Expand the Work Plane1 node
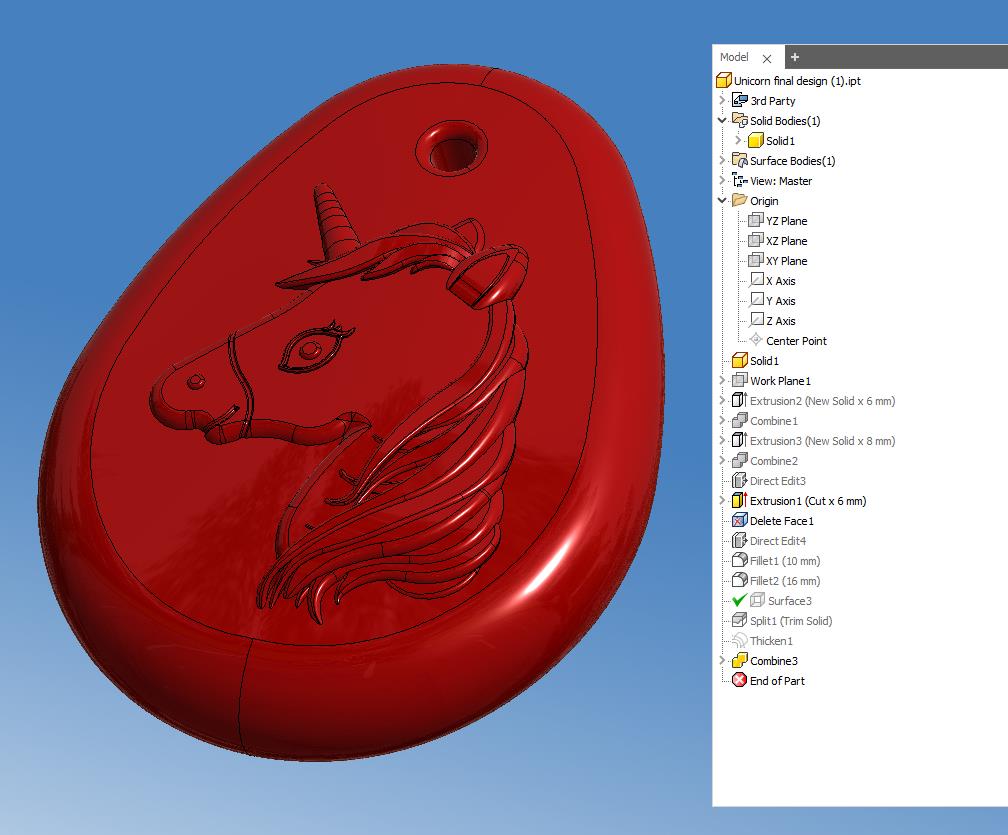Viewport: 1008px width, 835px height. 722,381
